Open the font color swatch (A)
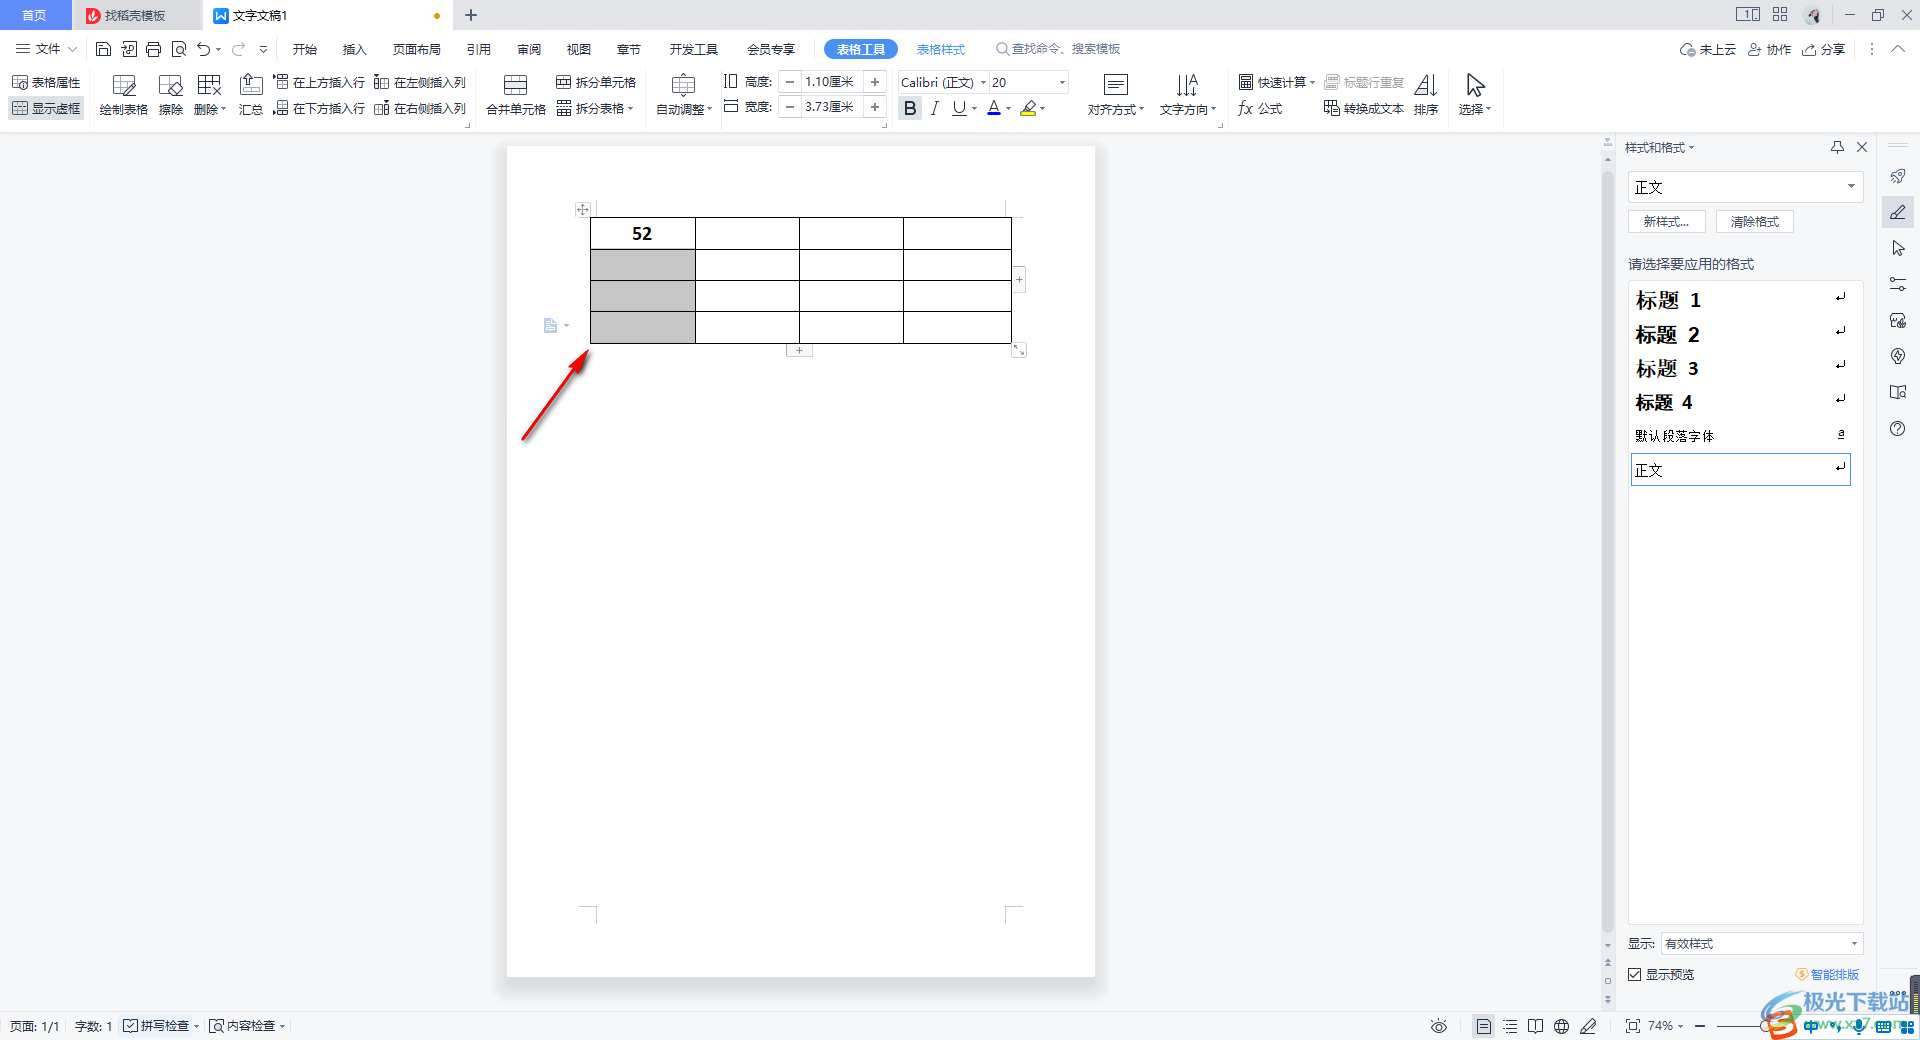The image size is (1920, 1040). [x=994, y=108]
